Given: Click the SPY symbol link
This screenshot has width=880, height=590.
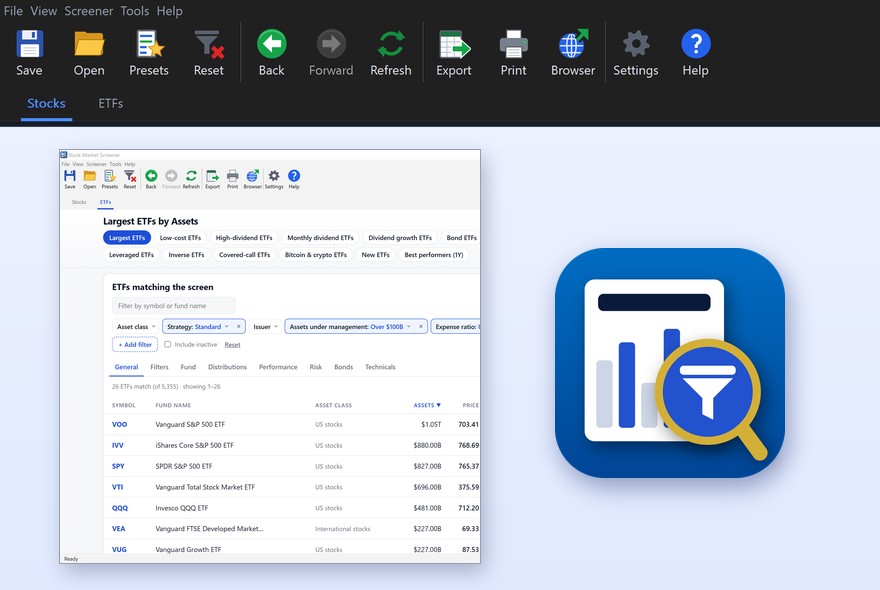Looking at the screenshot, I should pos(118,466).
